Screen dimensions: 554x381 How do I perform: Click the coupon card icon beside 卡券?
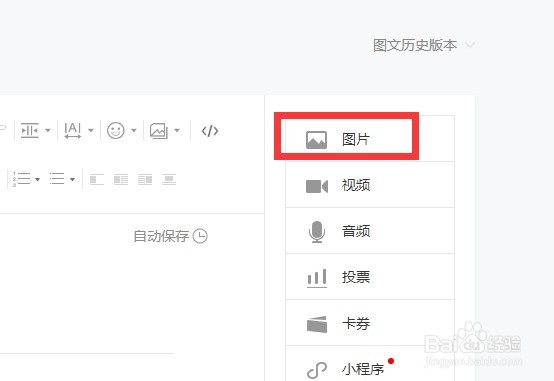pos(317,324)
